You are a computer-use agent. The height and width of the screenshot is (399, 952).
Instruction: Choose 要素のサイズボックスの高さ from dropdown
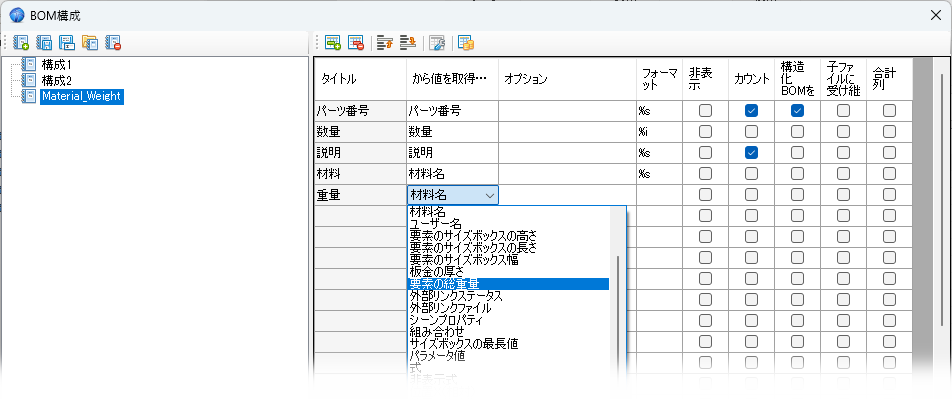[x=509, y=236]
